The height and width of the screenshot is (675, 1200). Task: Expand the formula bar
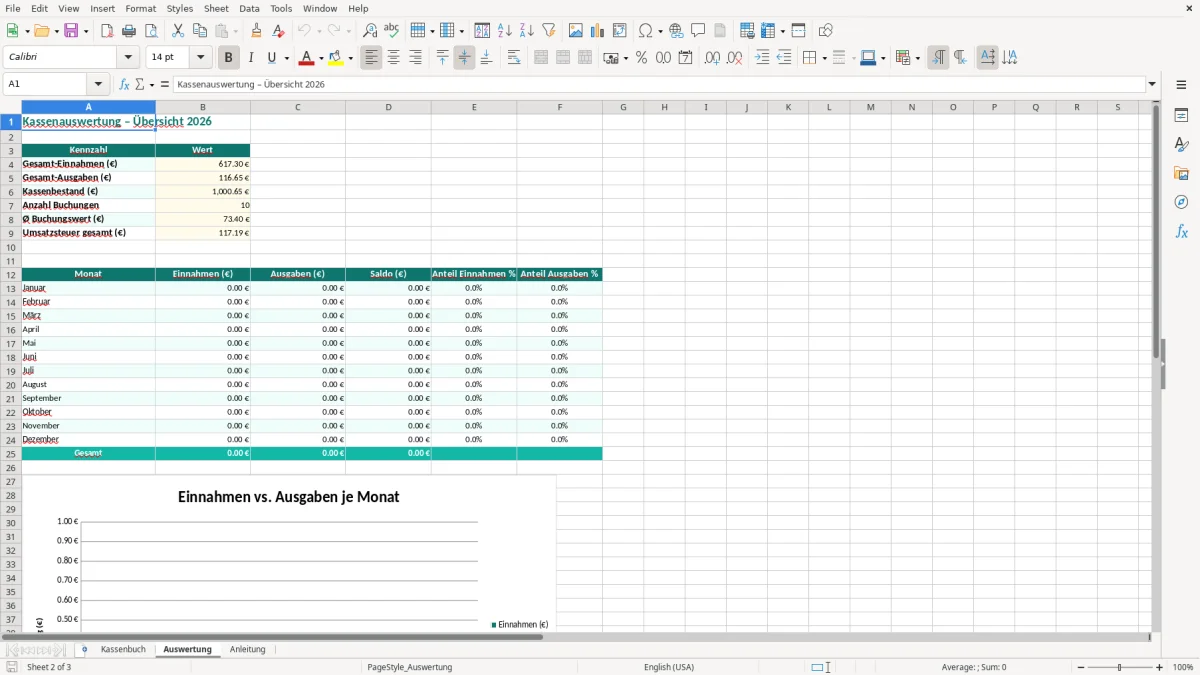click(x=1152, y=85)
